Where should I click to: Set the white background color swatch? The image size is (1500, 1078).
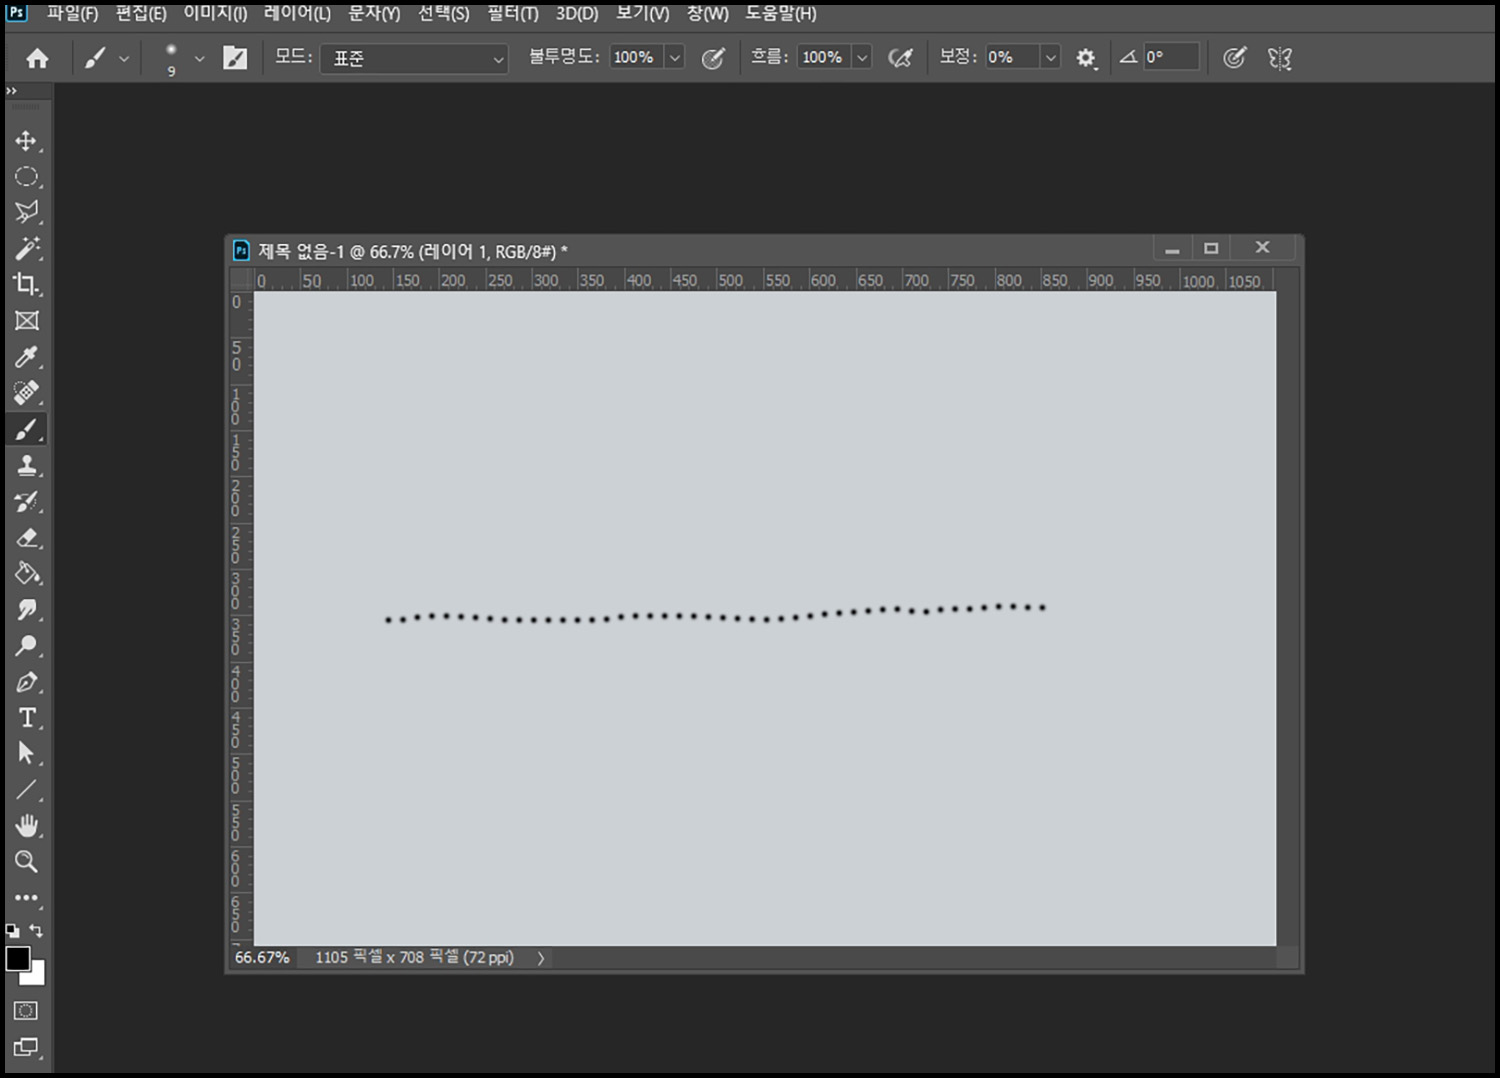(x=36, y=976)
